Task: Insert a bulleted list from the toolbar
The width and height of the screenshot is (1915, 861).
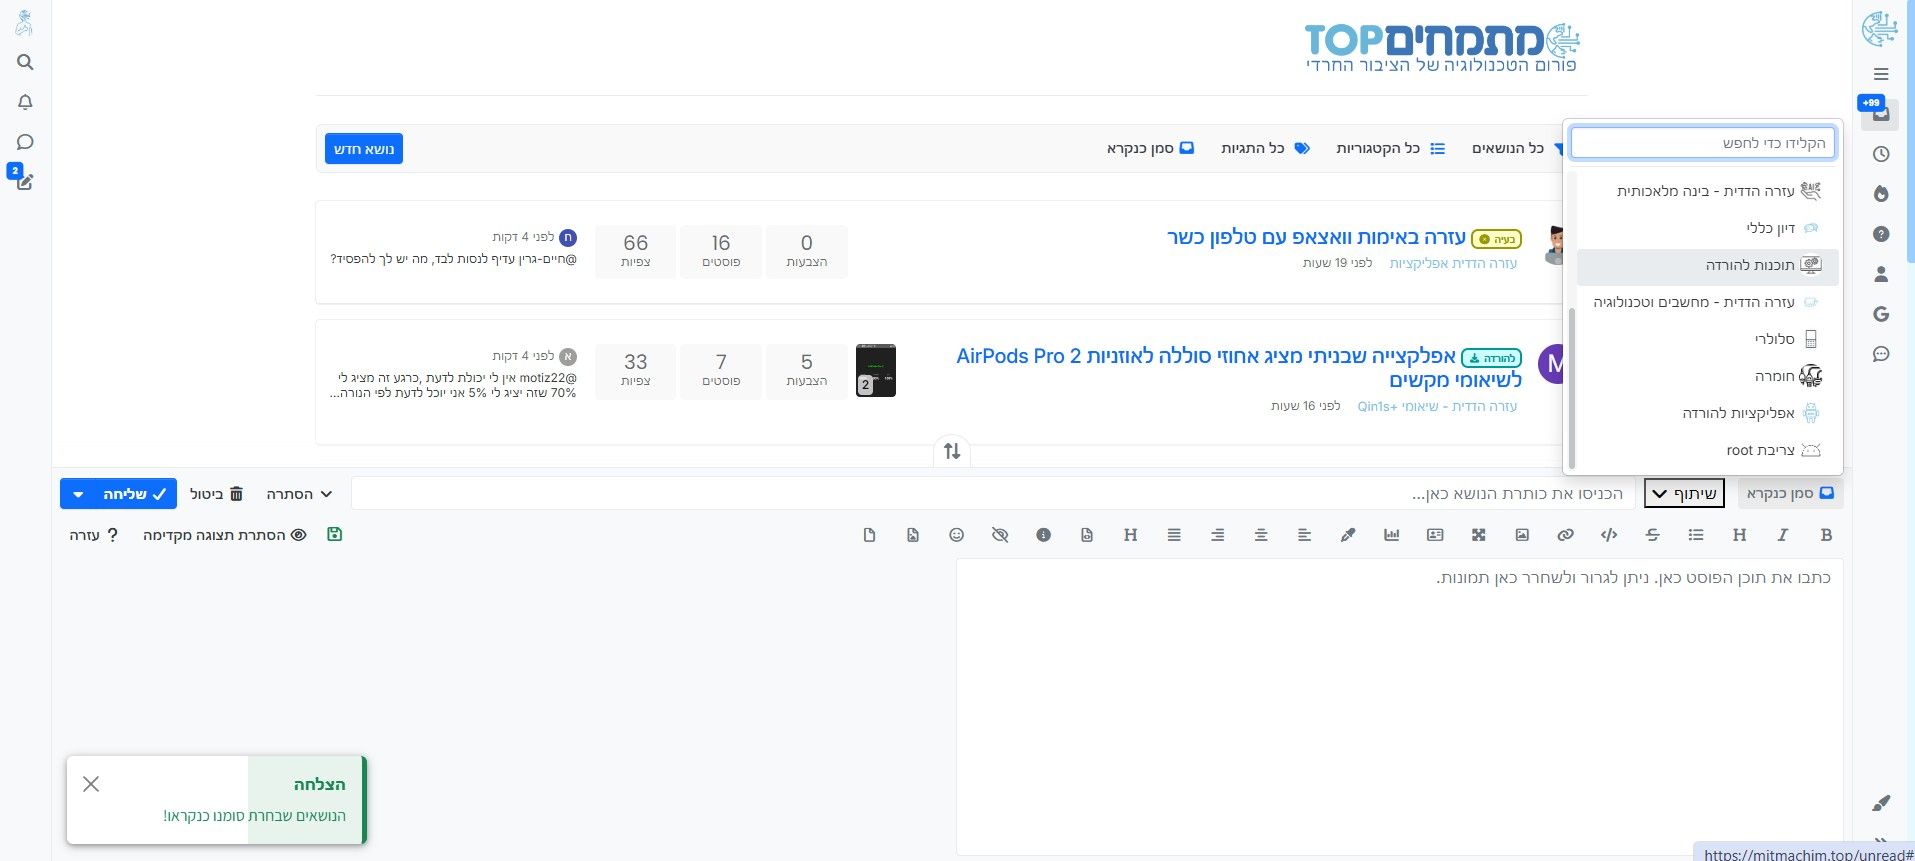Action: point(1696,535)
